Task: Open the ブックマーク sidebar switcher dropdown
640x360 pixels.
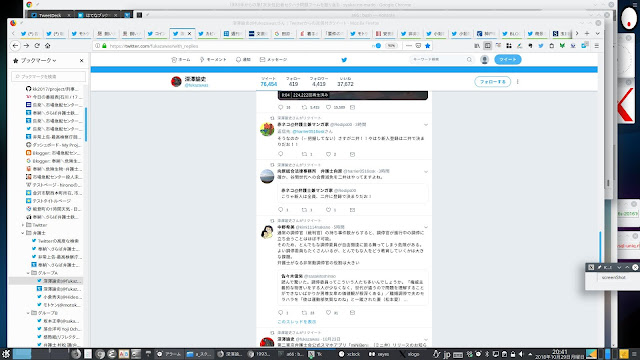Action: 38,60
